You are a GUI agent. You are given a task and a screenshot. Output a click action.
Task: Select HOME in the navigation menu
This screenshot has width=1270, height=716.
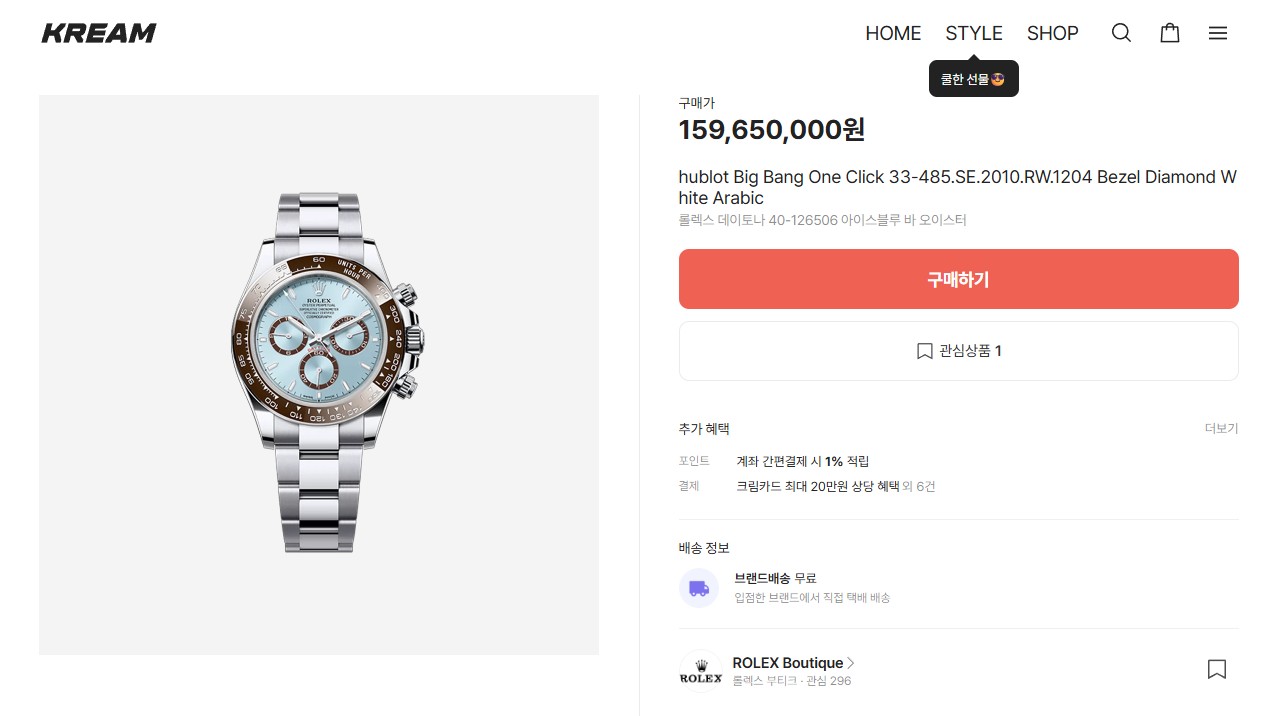click(x=893, y=33)
